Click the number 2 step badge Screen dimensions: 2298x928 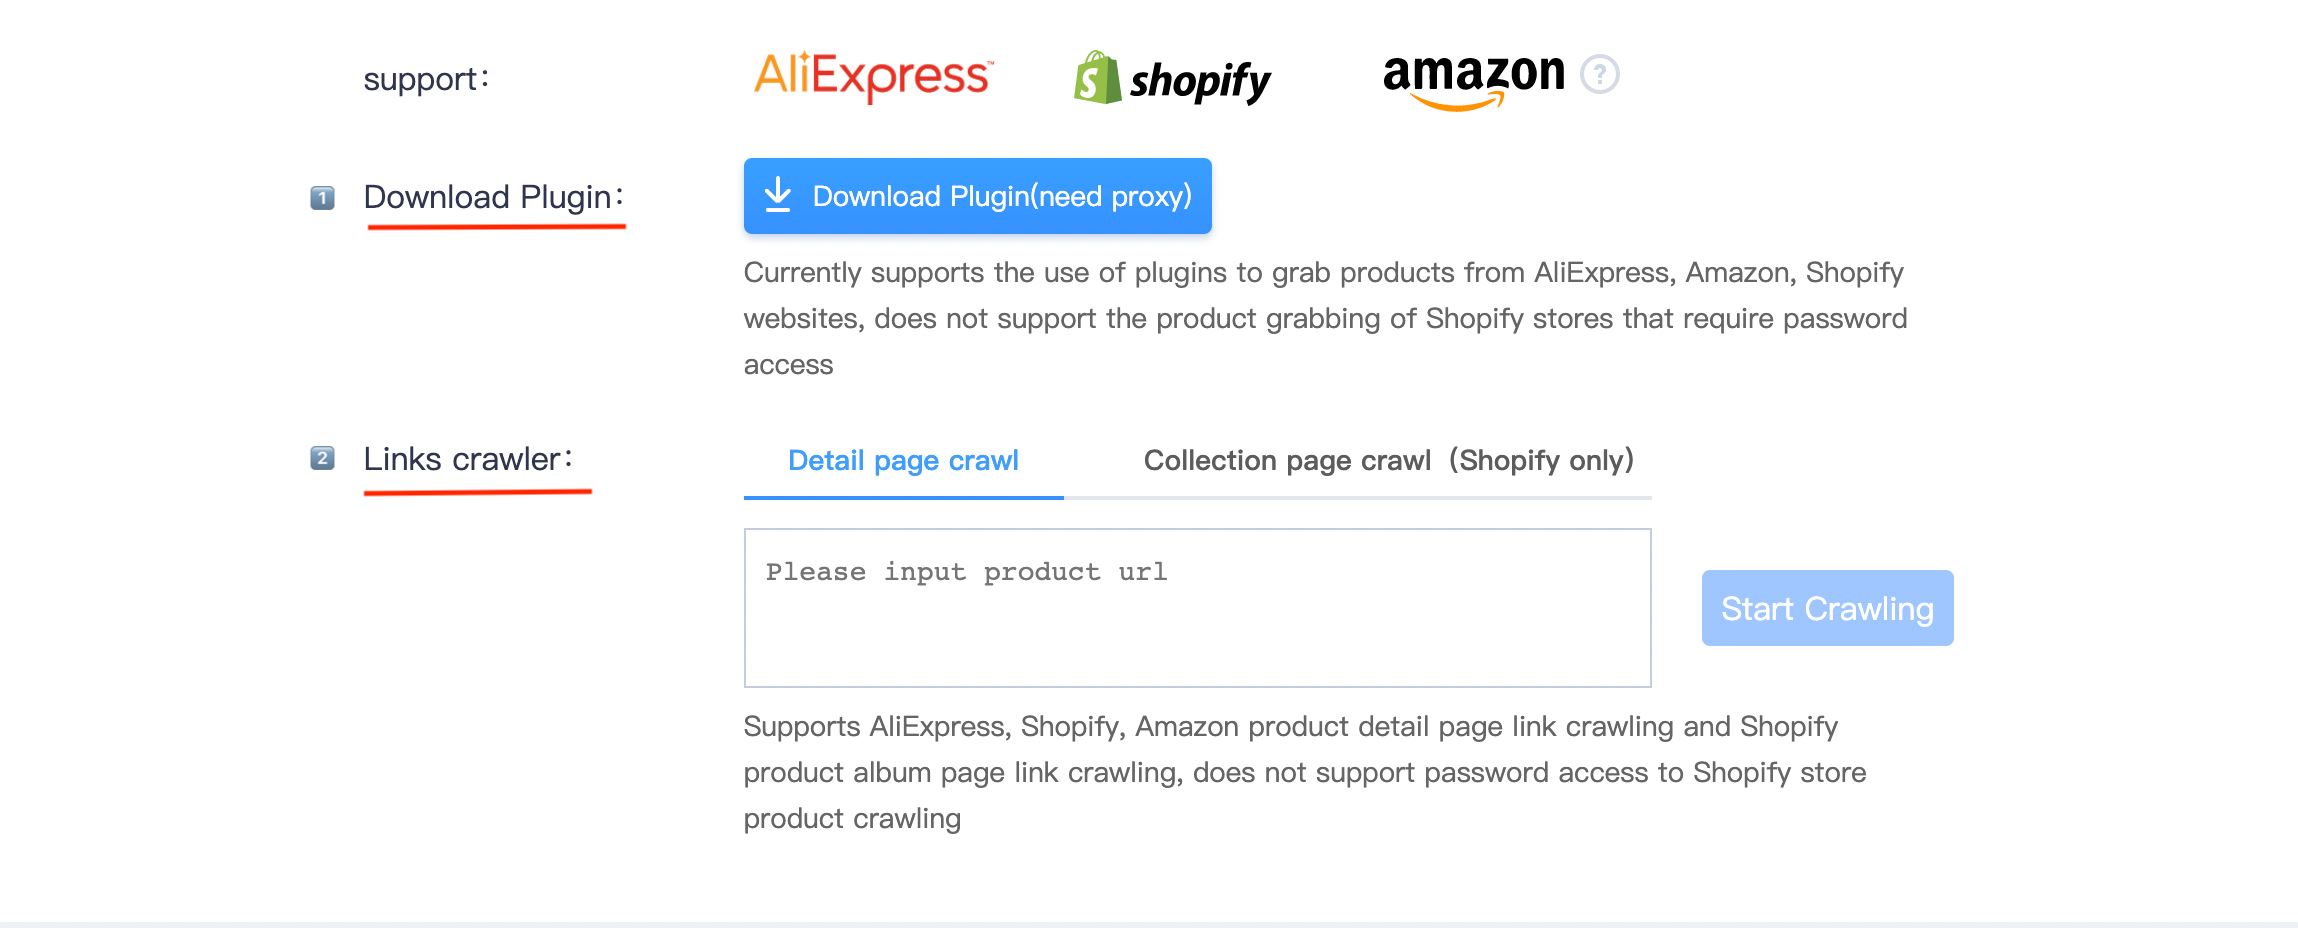click(322, 458)
